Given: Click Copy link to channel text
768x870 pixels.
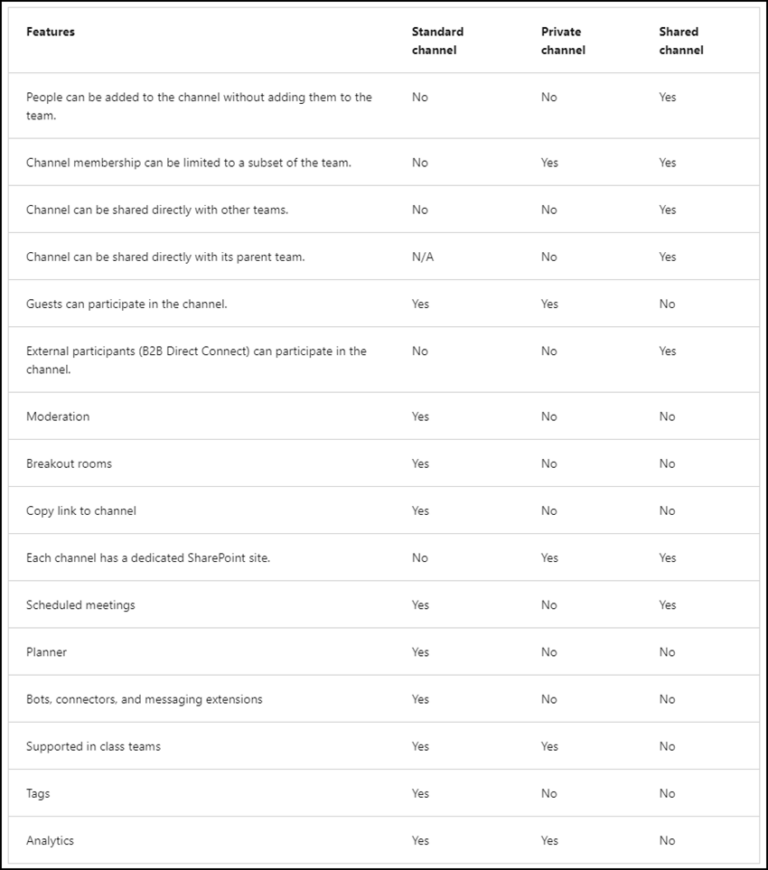Looking at the screenshot, I should tap(81, 511).
